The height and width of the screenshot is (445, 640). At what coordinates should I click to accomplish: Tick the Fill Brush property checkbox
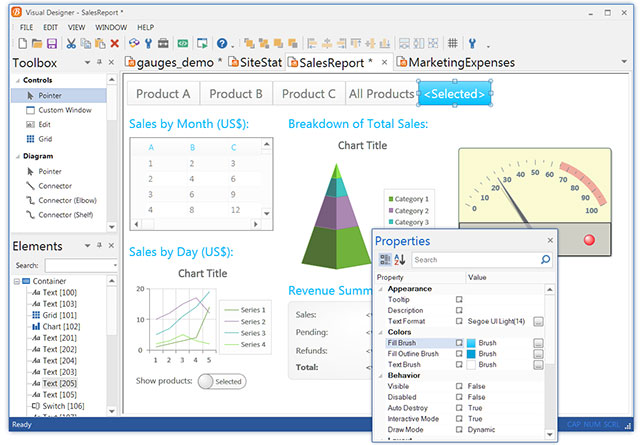point(459,343)
